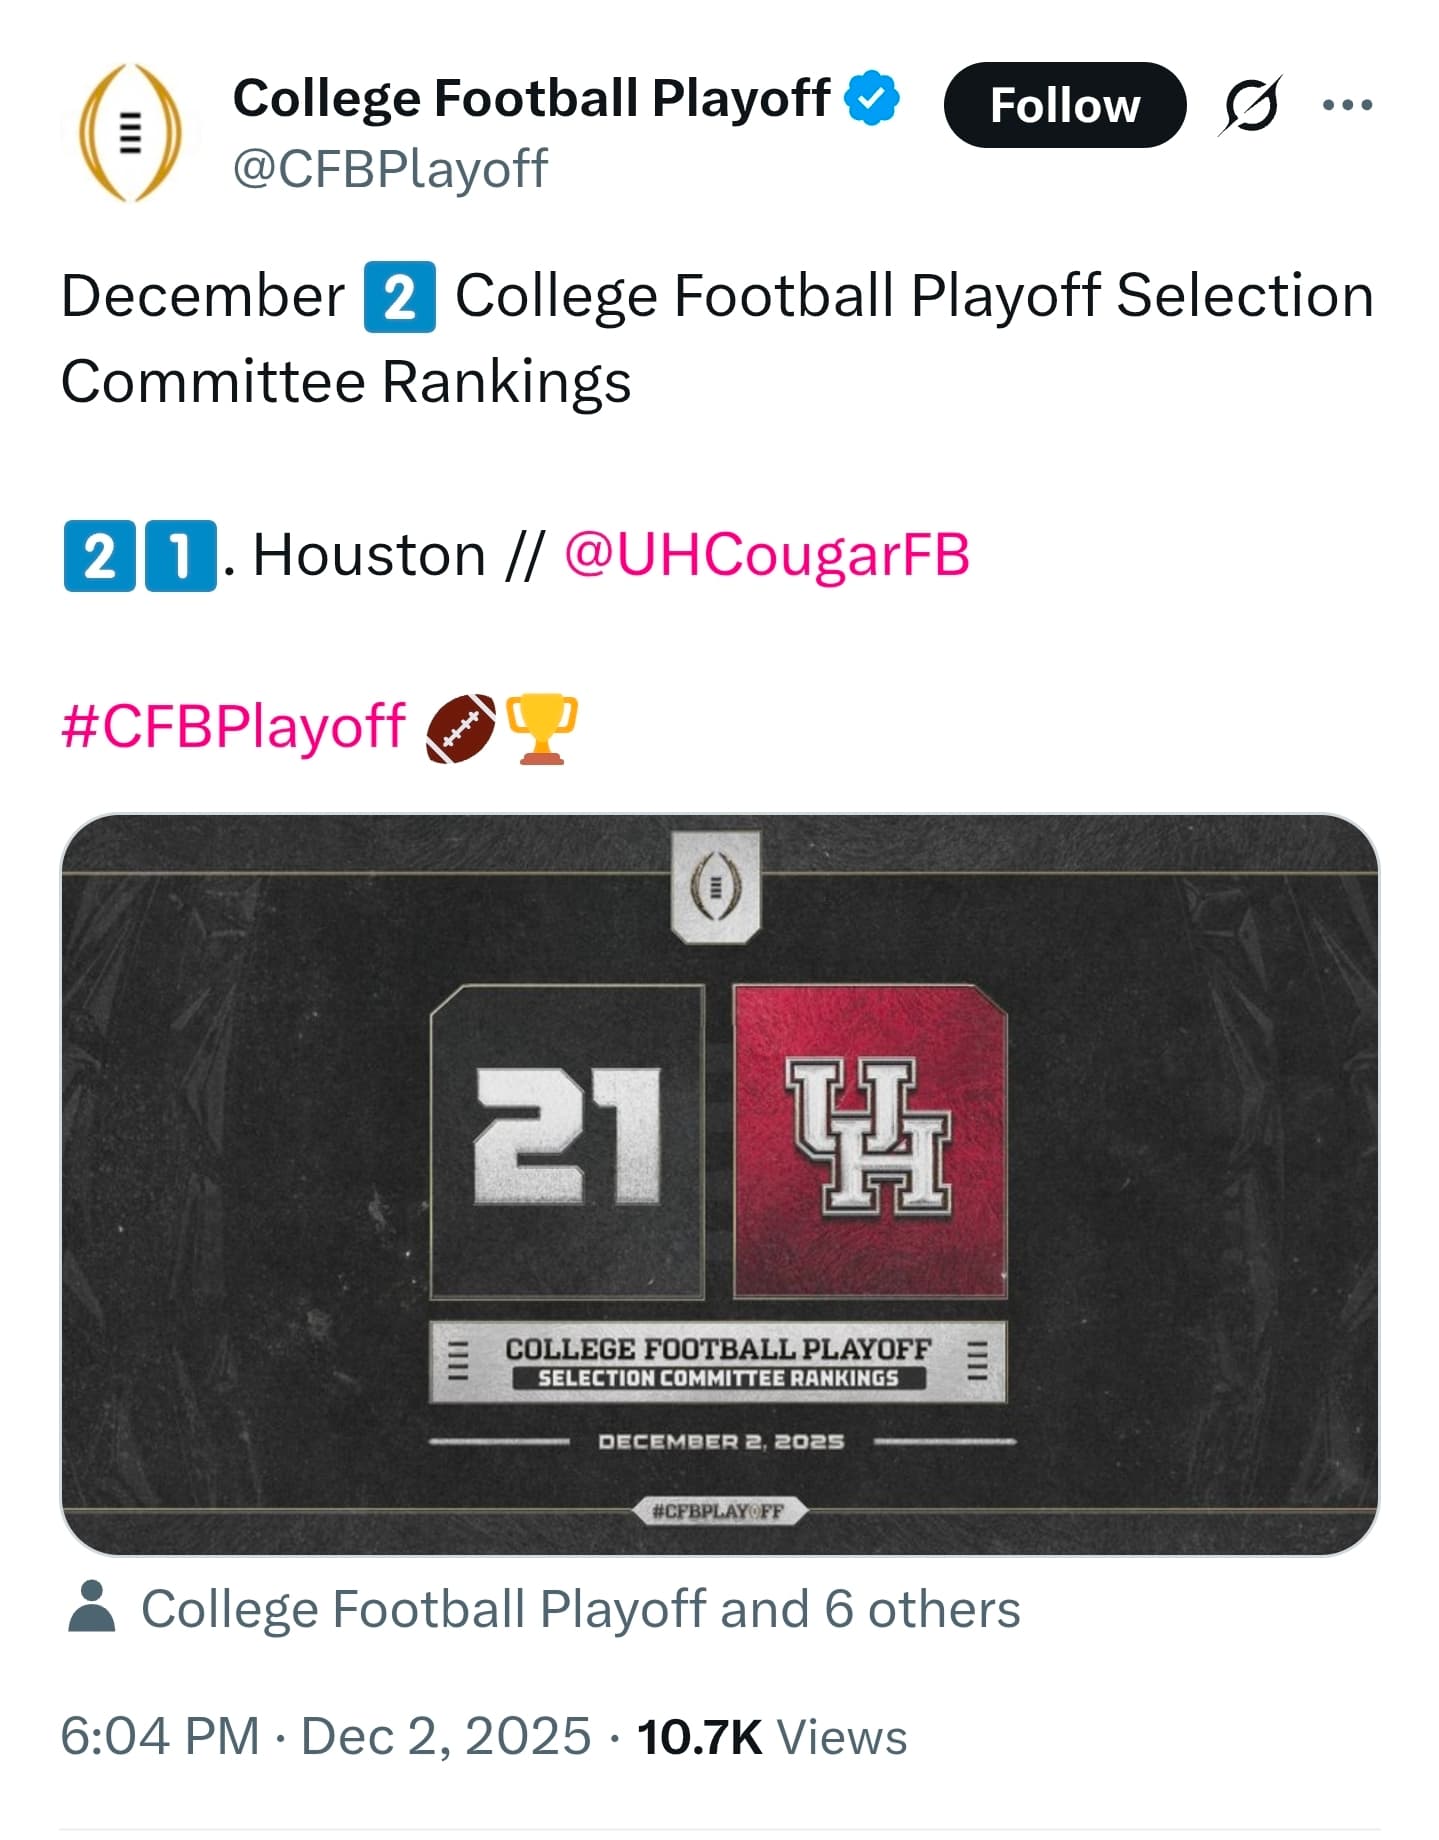The width and height of the screenshot is (1439, 1840).
Task: Open the three-dot more options menu
Action: (x=1346, y=104)
